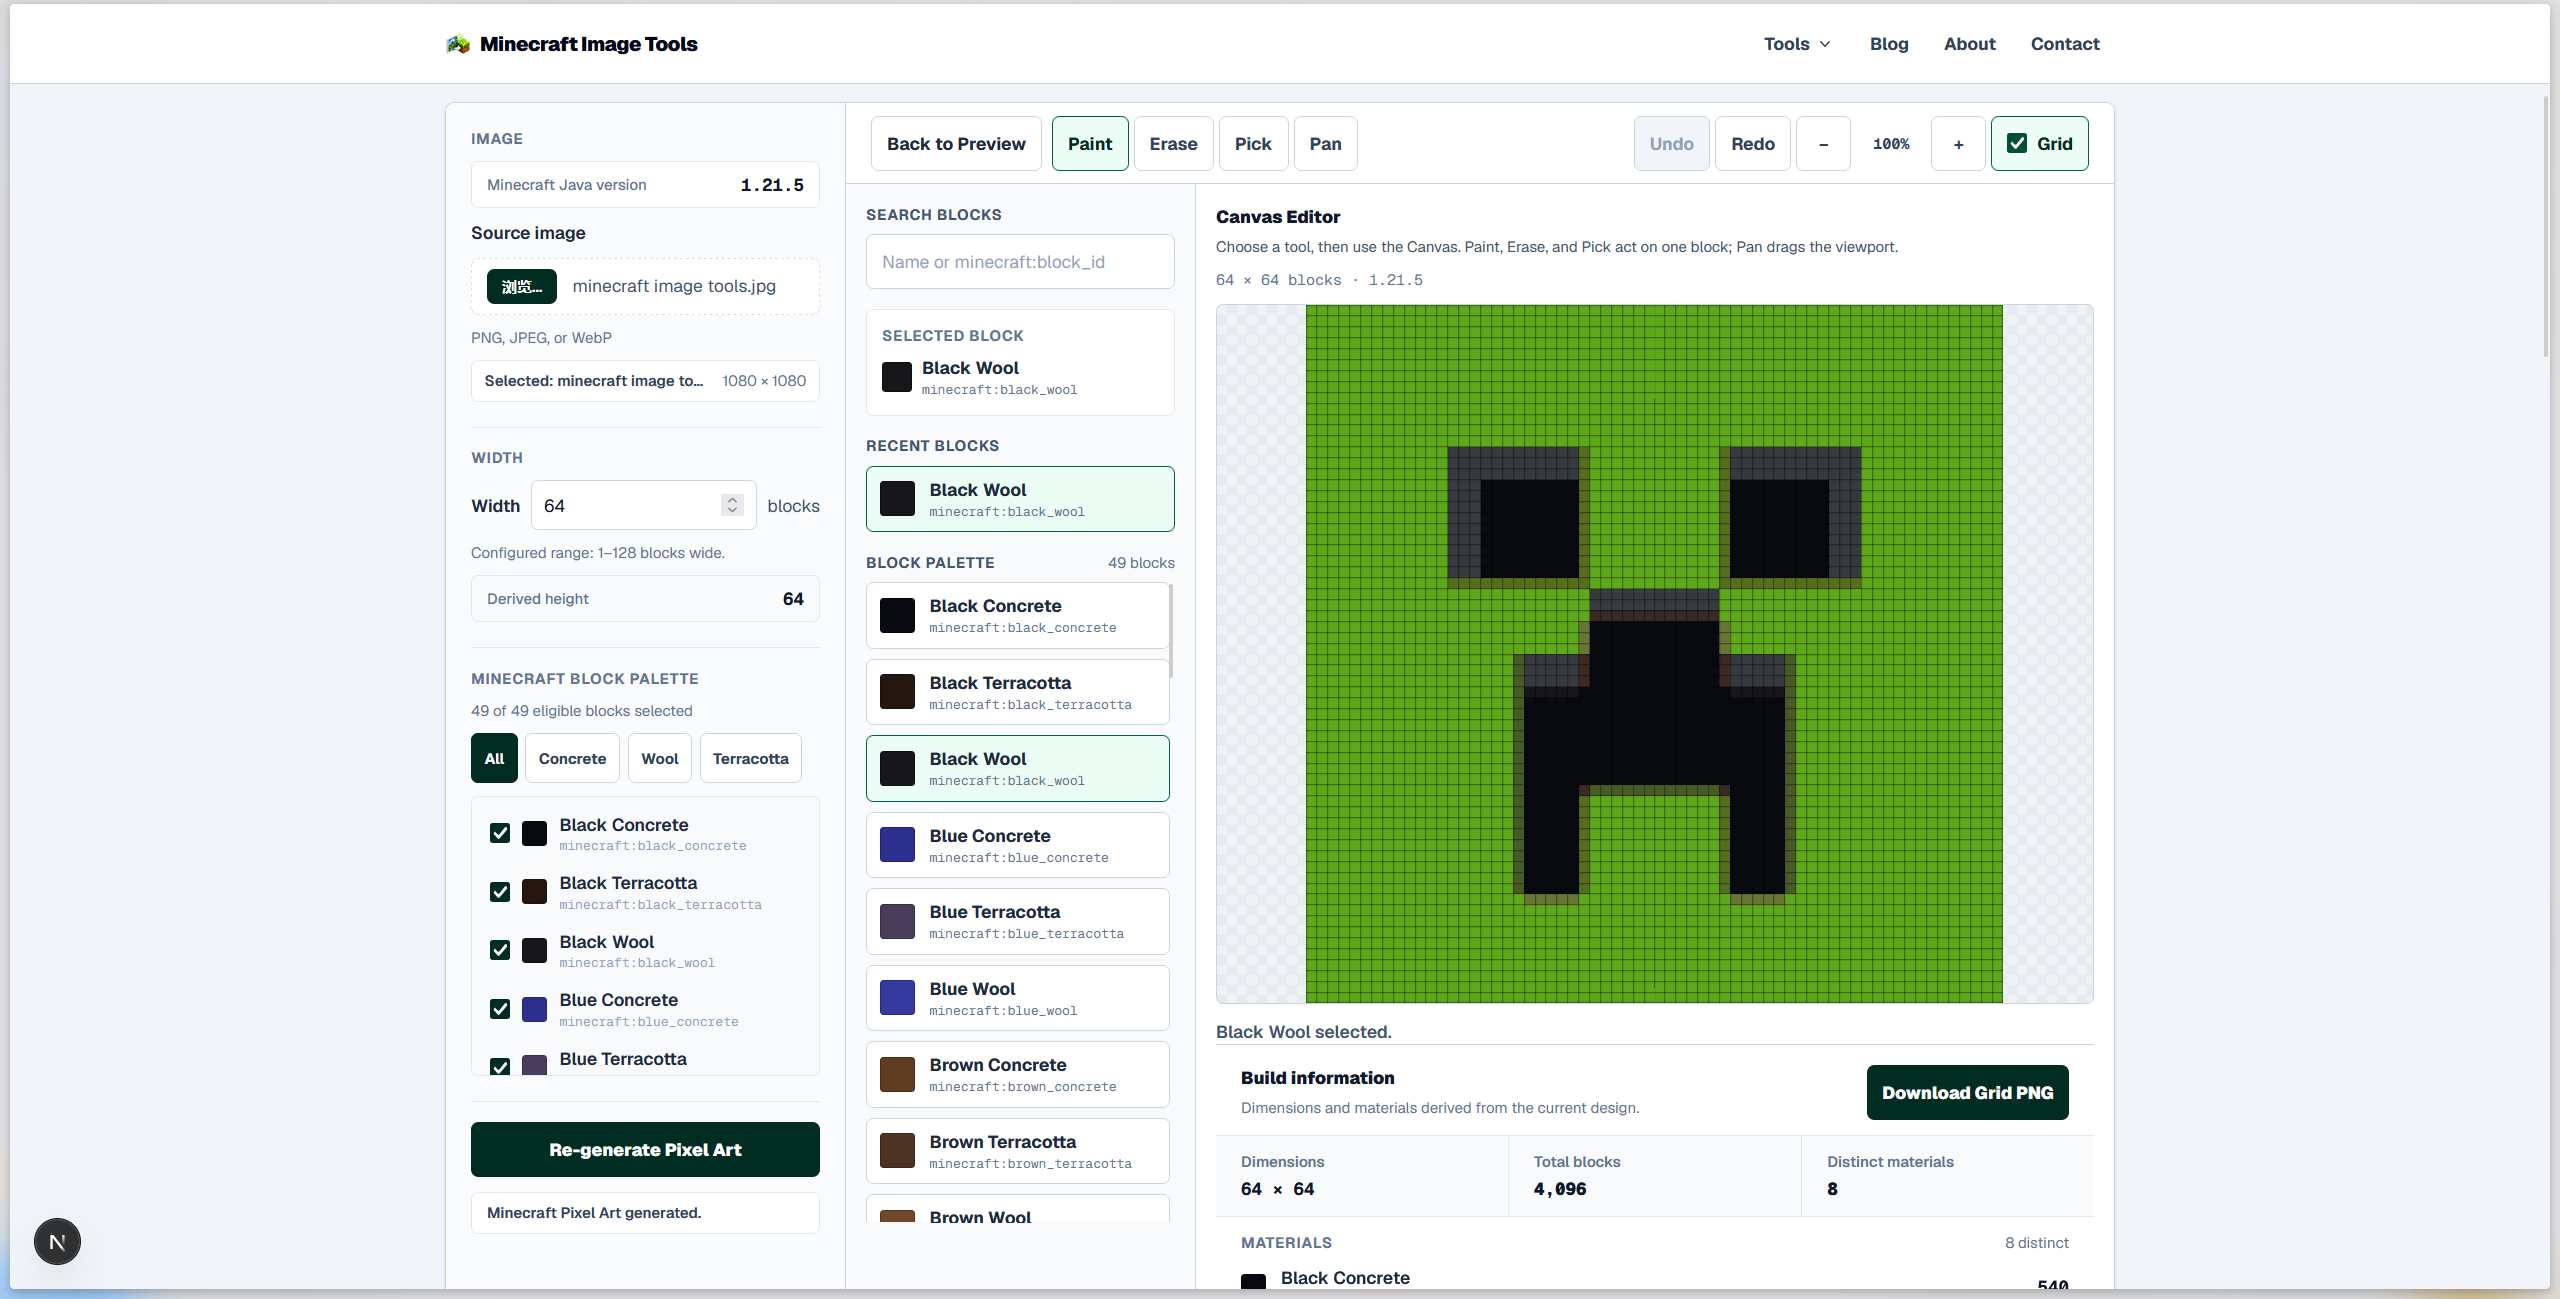Select the Pick tool
The image size is (2560, 1299).
click(1253, 143)
